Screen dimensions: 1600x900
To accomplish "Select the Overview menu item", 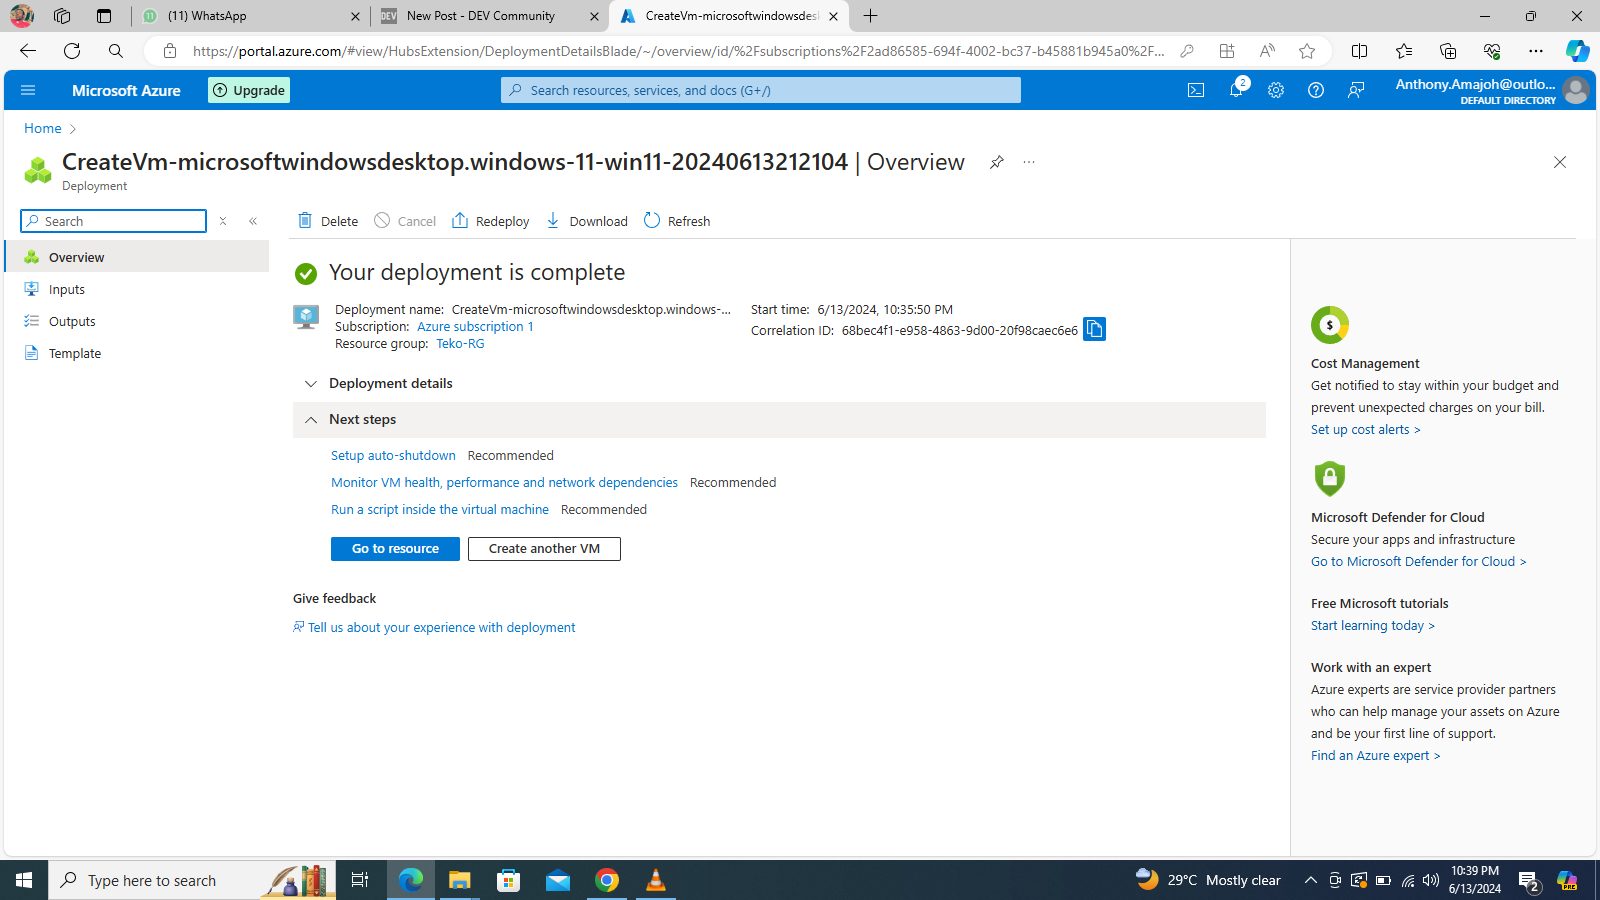I will [137, 257].
